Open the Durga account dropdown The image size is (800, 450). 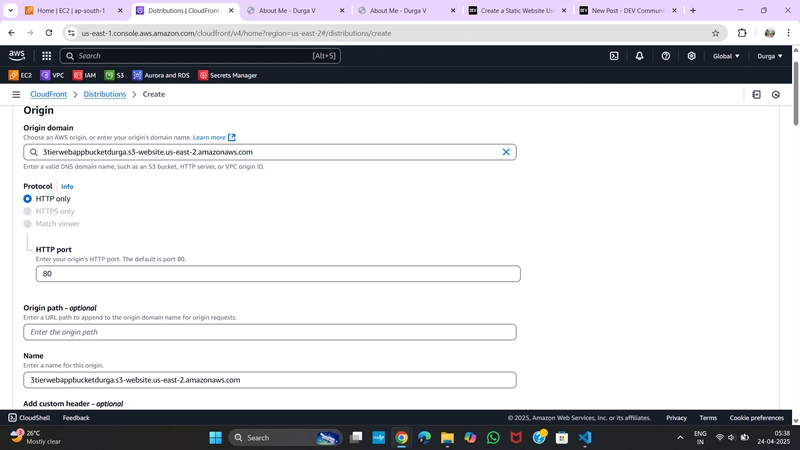[x=769, y=56]
